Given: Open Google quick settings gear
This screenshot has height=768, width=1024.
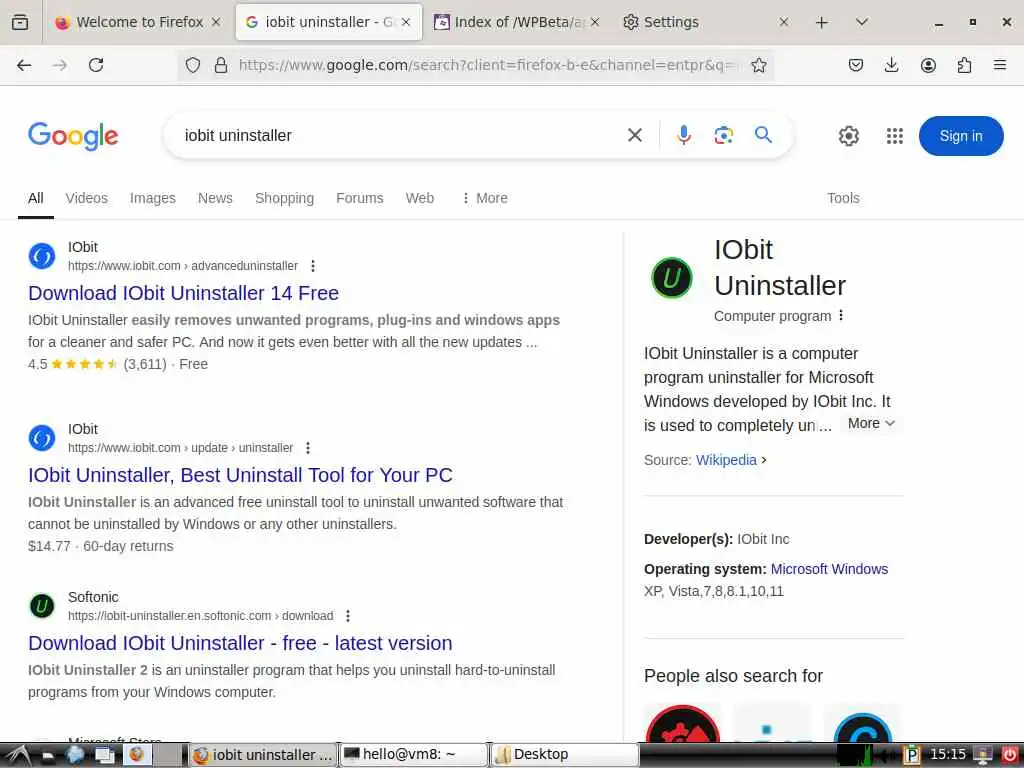Looking at the screenshot, I should click(848, 136).
